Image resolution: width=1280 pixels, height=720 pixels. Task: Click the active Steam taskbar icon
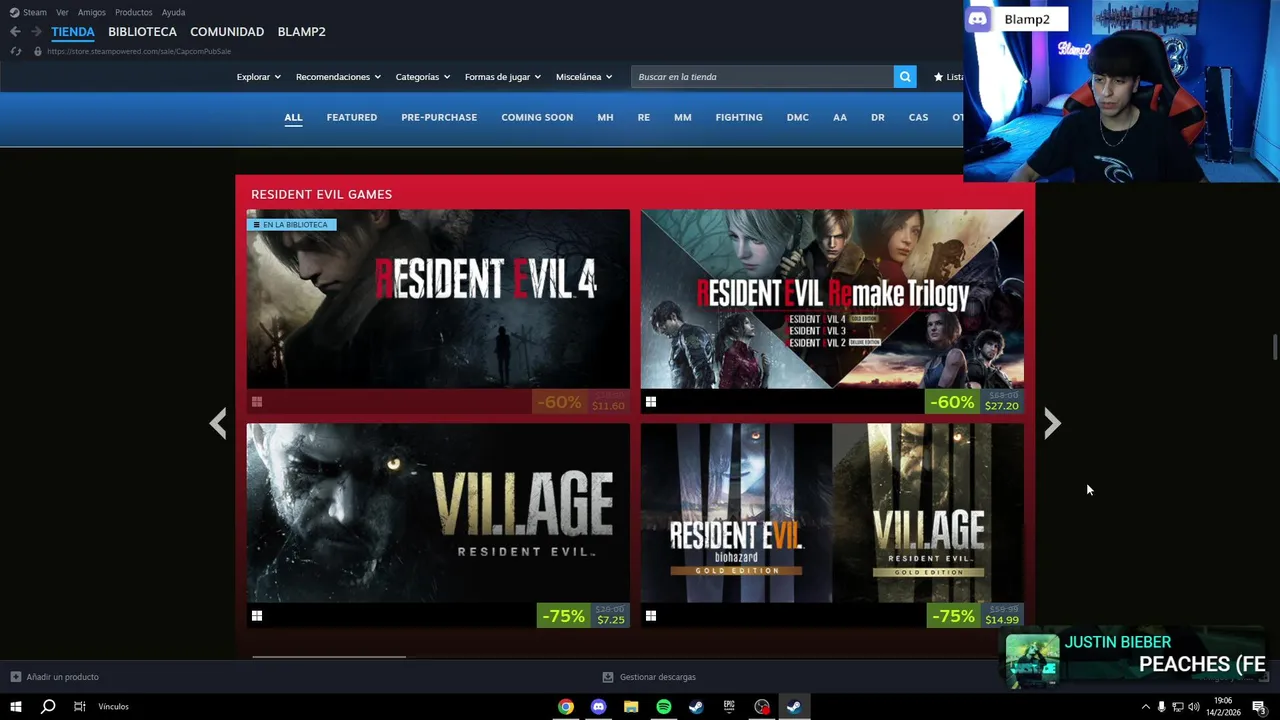pyautogui.click(x=794, y=707)
